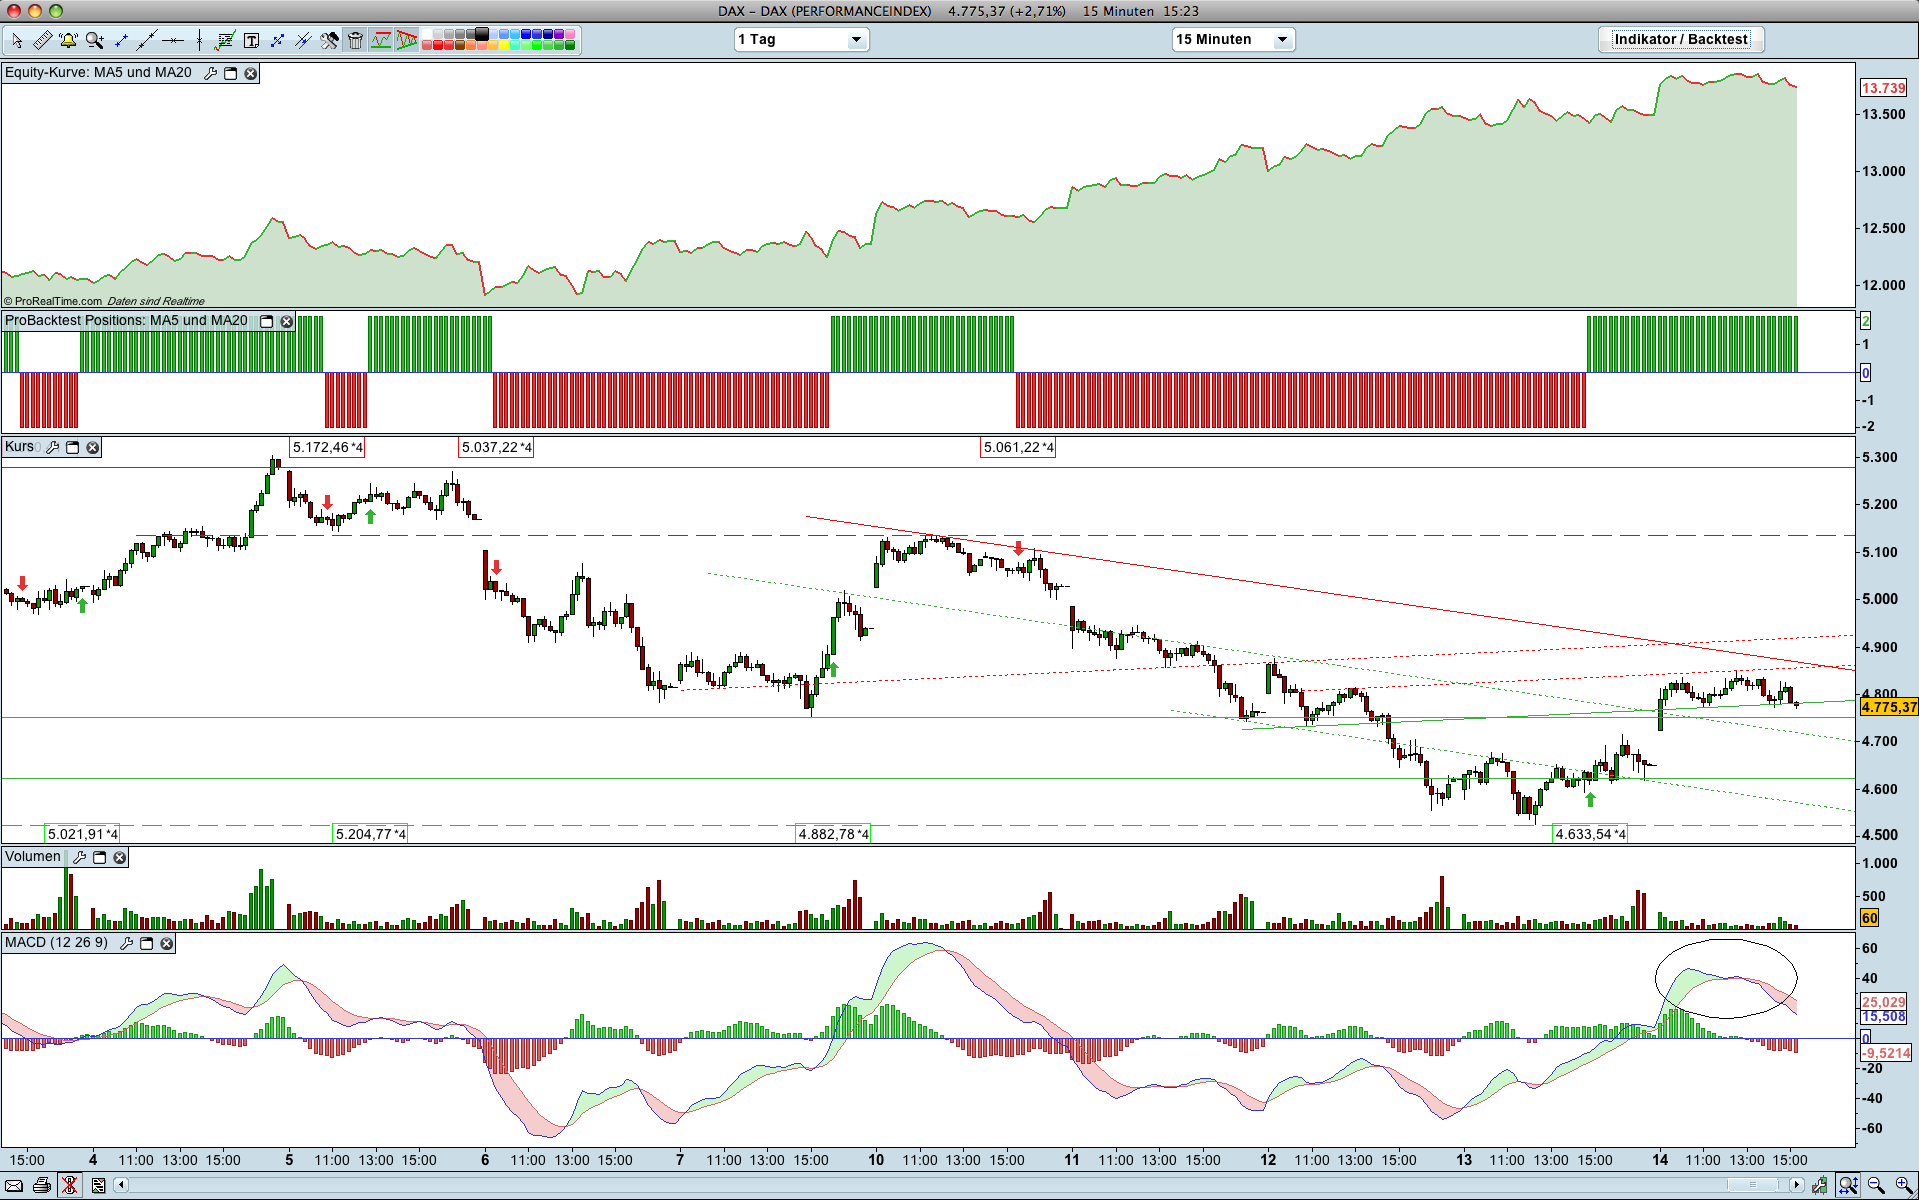Open the chart with green curve tool

point(225,40)
